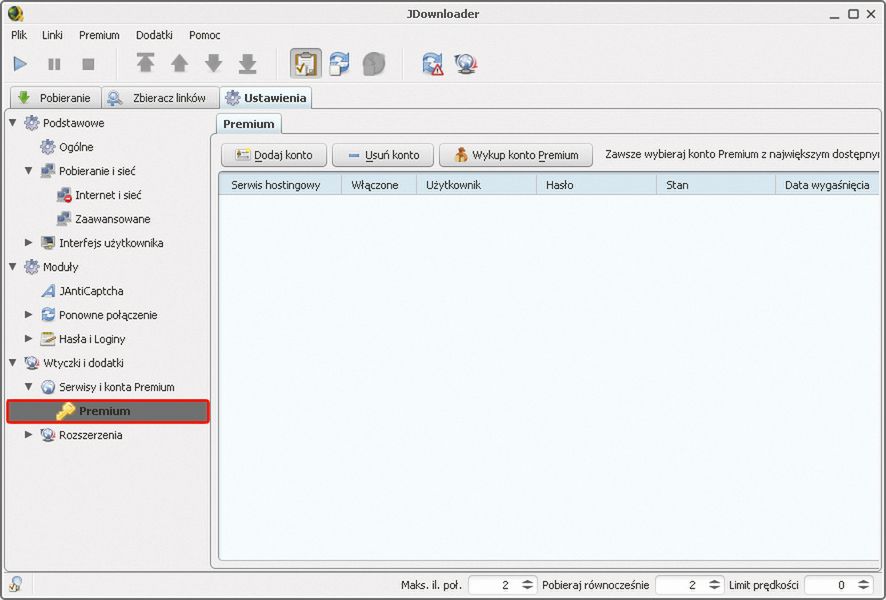This screenshot has width=886, height=600.
Task: Select the Premium key tree item
Action: tap(108, 411)
